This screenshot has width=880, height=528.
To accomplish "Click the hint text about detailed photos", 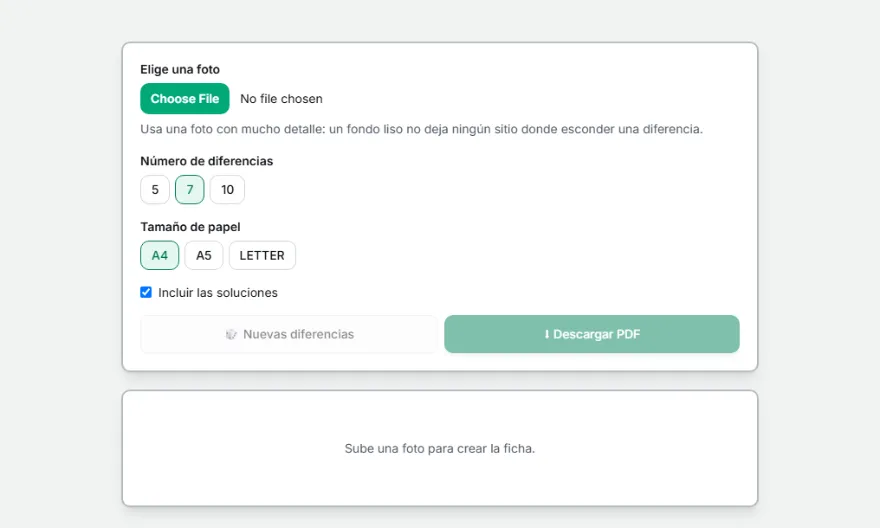I will [421, 129].
